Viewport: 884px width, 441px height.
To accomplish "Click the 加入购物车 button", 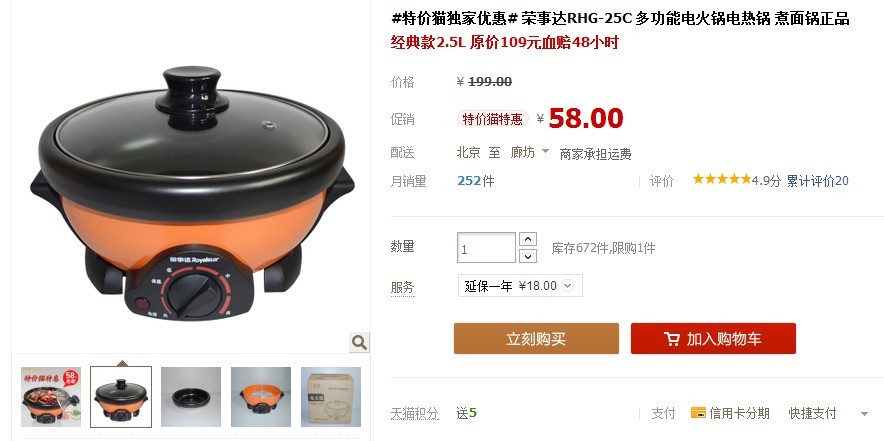I will point(713,338).
